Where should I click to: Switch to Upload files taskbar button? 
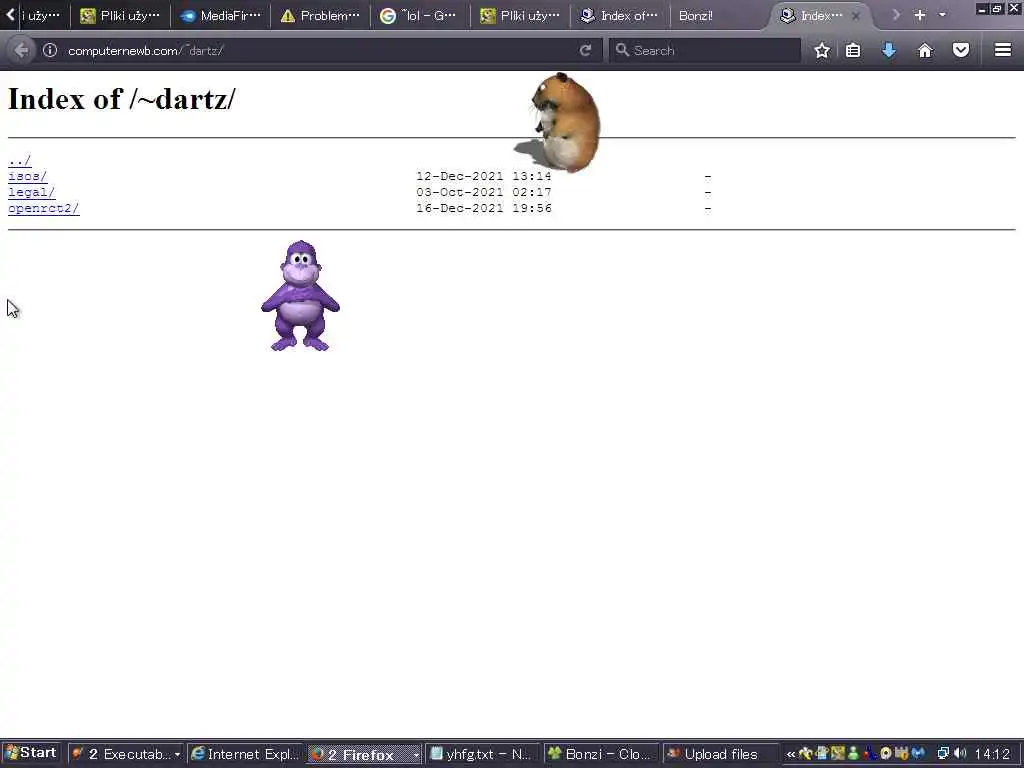point(721,754)
